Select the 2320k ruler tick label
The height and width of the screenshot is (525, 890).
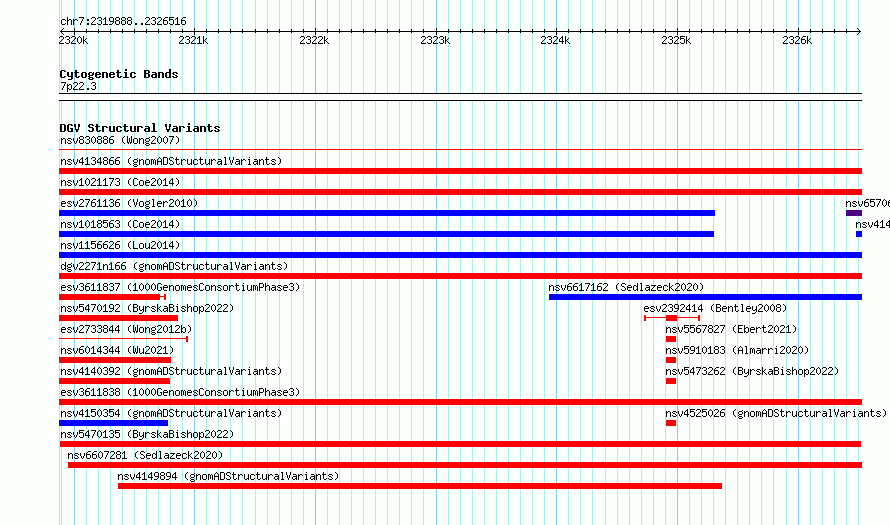pos(73,40)
